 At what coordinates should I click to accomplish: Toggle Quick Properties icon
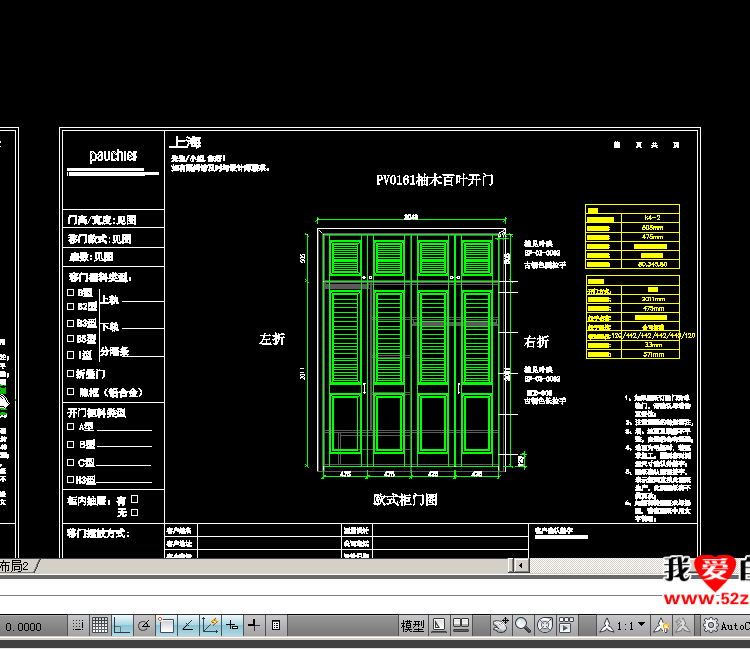coord(276,625)
